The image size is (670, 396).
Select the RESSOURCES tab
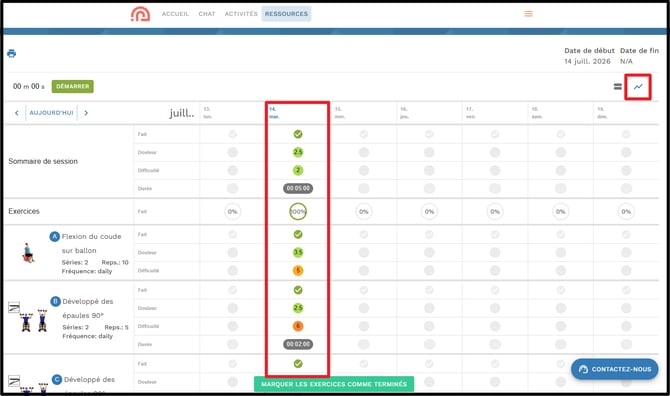click(286, 14)
